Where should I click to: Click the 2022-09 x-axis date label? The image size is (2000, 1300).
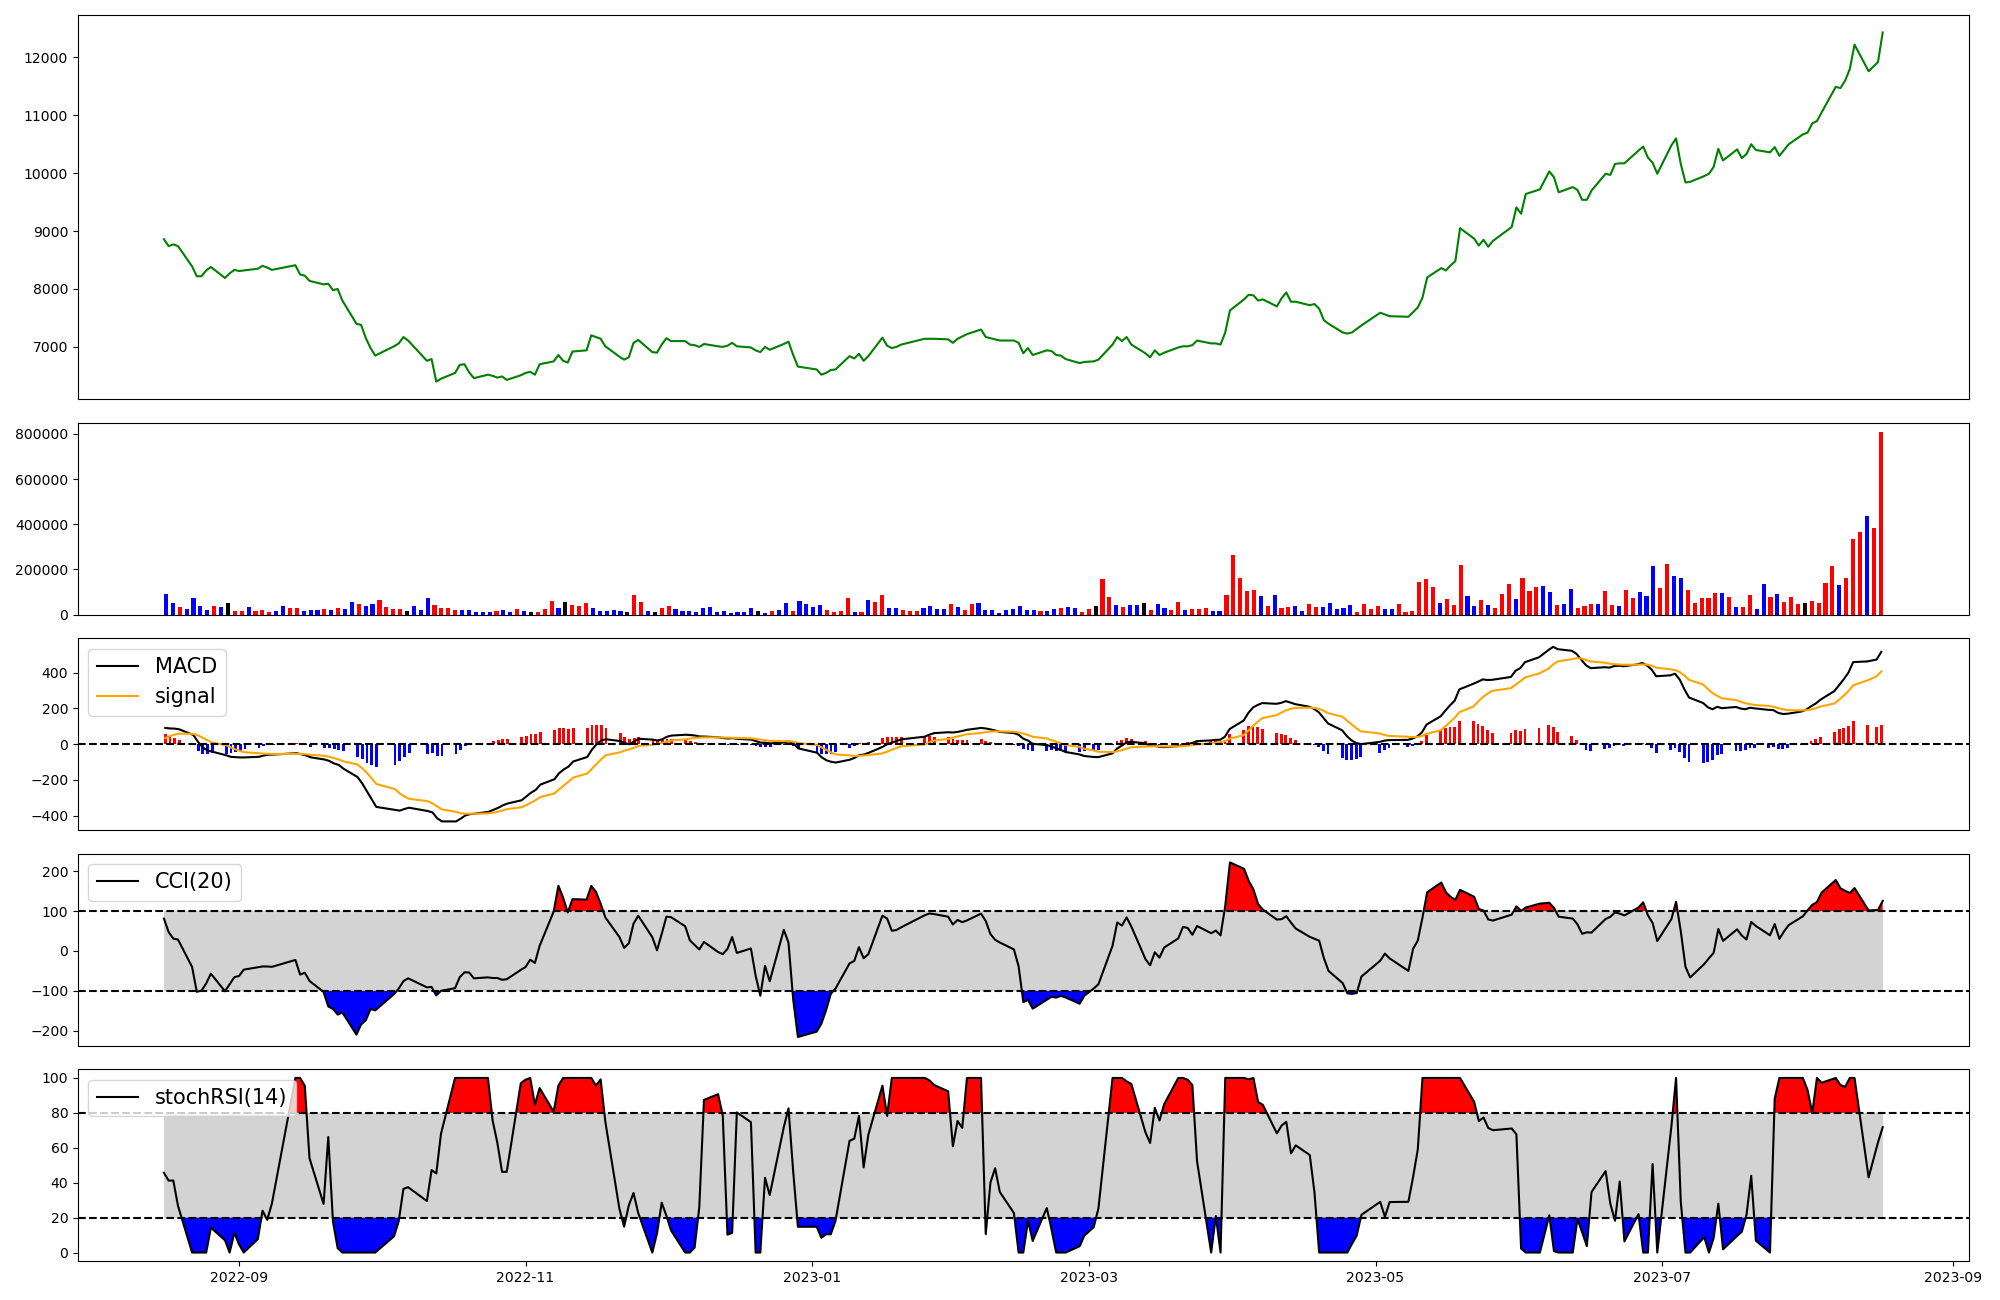(x=240, y=1277)
